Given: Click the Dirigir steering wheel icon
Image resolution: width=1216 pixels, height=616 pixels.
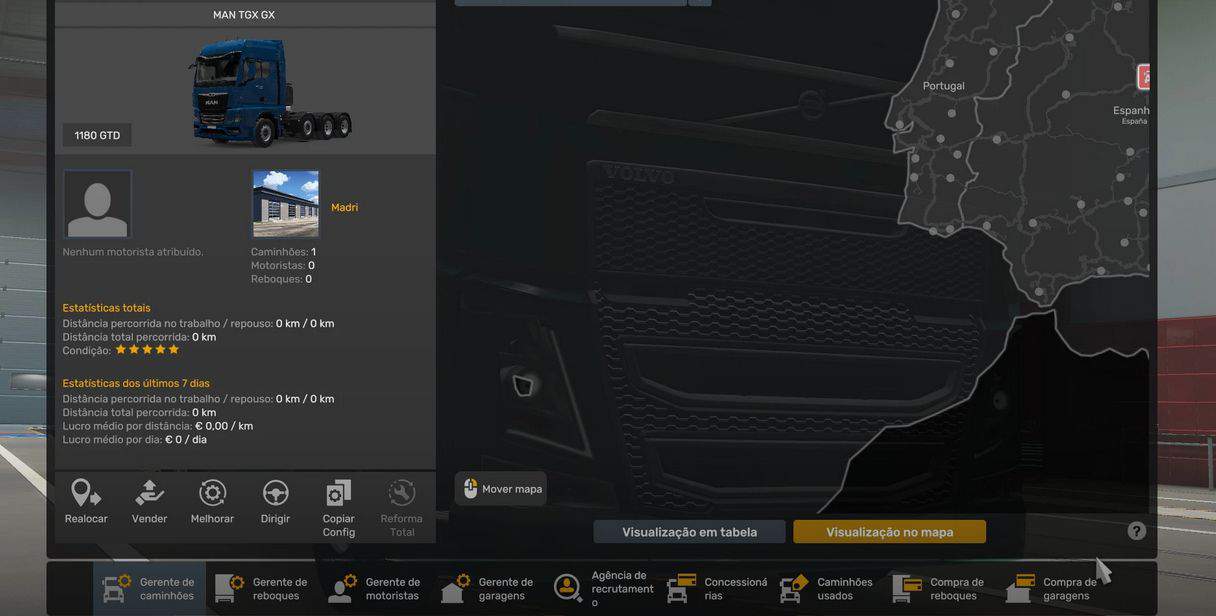Looking at the screenshot, I should (275, 493).
